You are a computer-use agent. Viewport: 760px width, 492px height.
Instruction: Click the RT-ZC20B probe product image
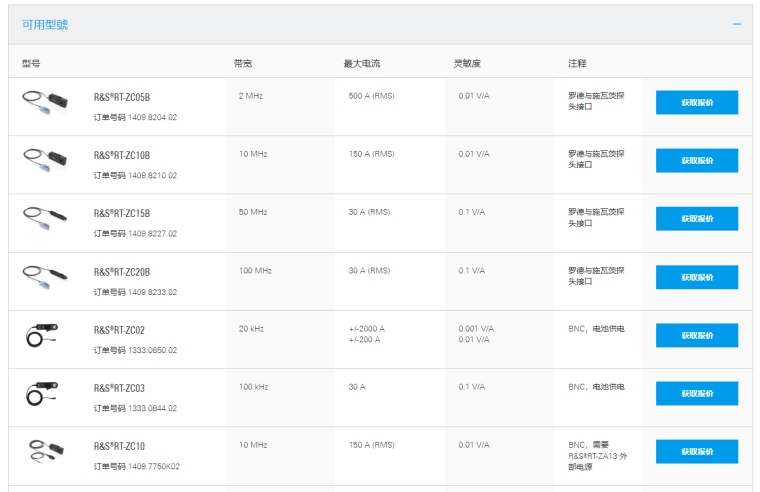point(45,275)
